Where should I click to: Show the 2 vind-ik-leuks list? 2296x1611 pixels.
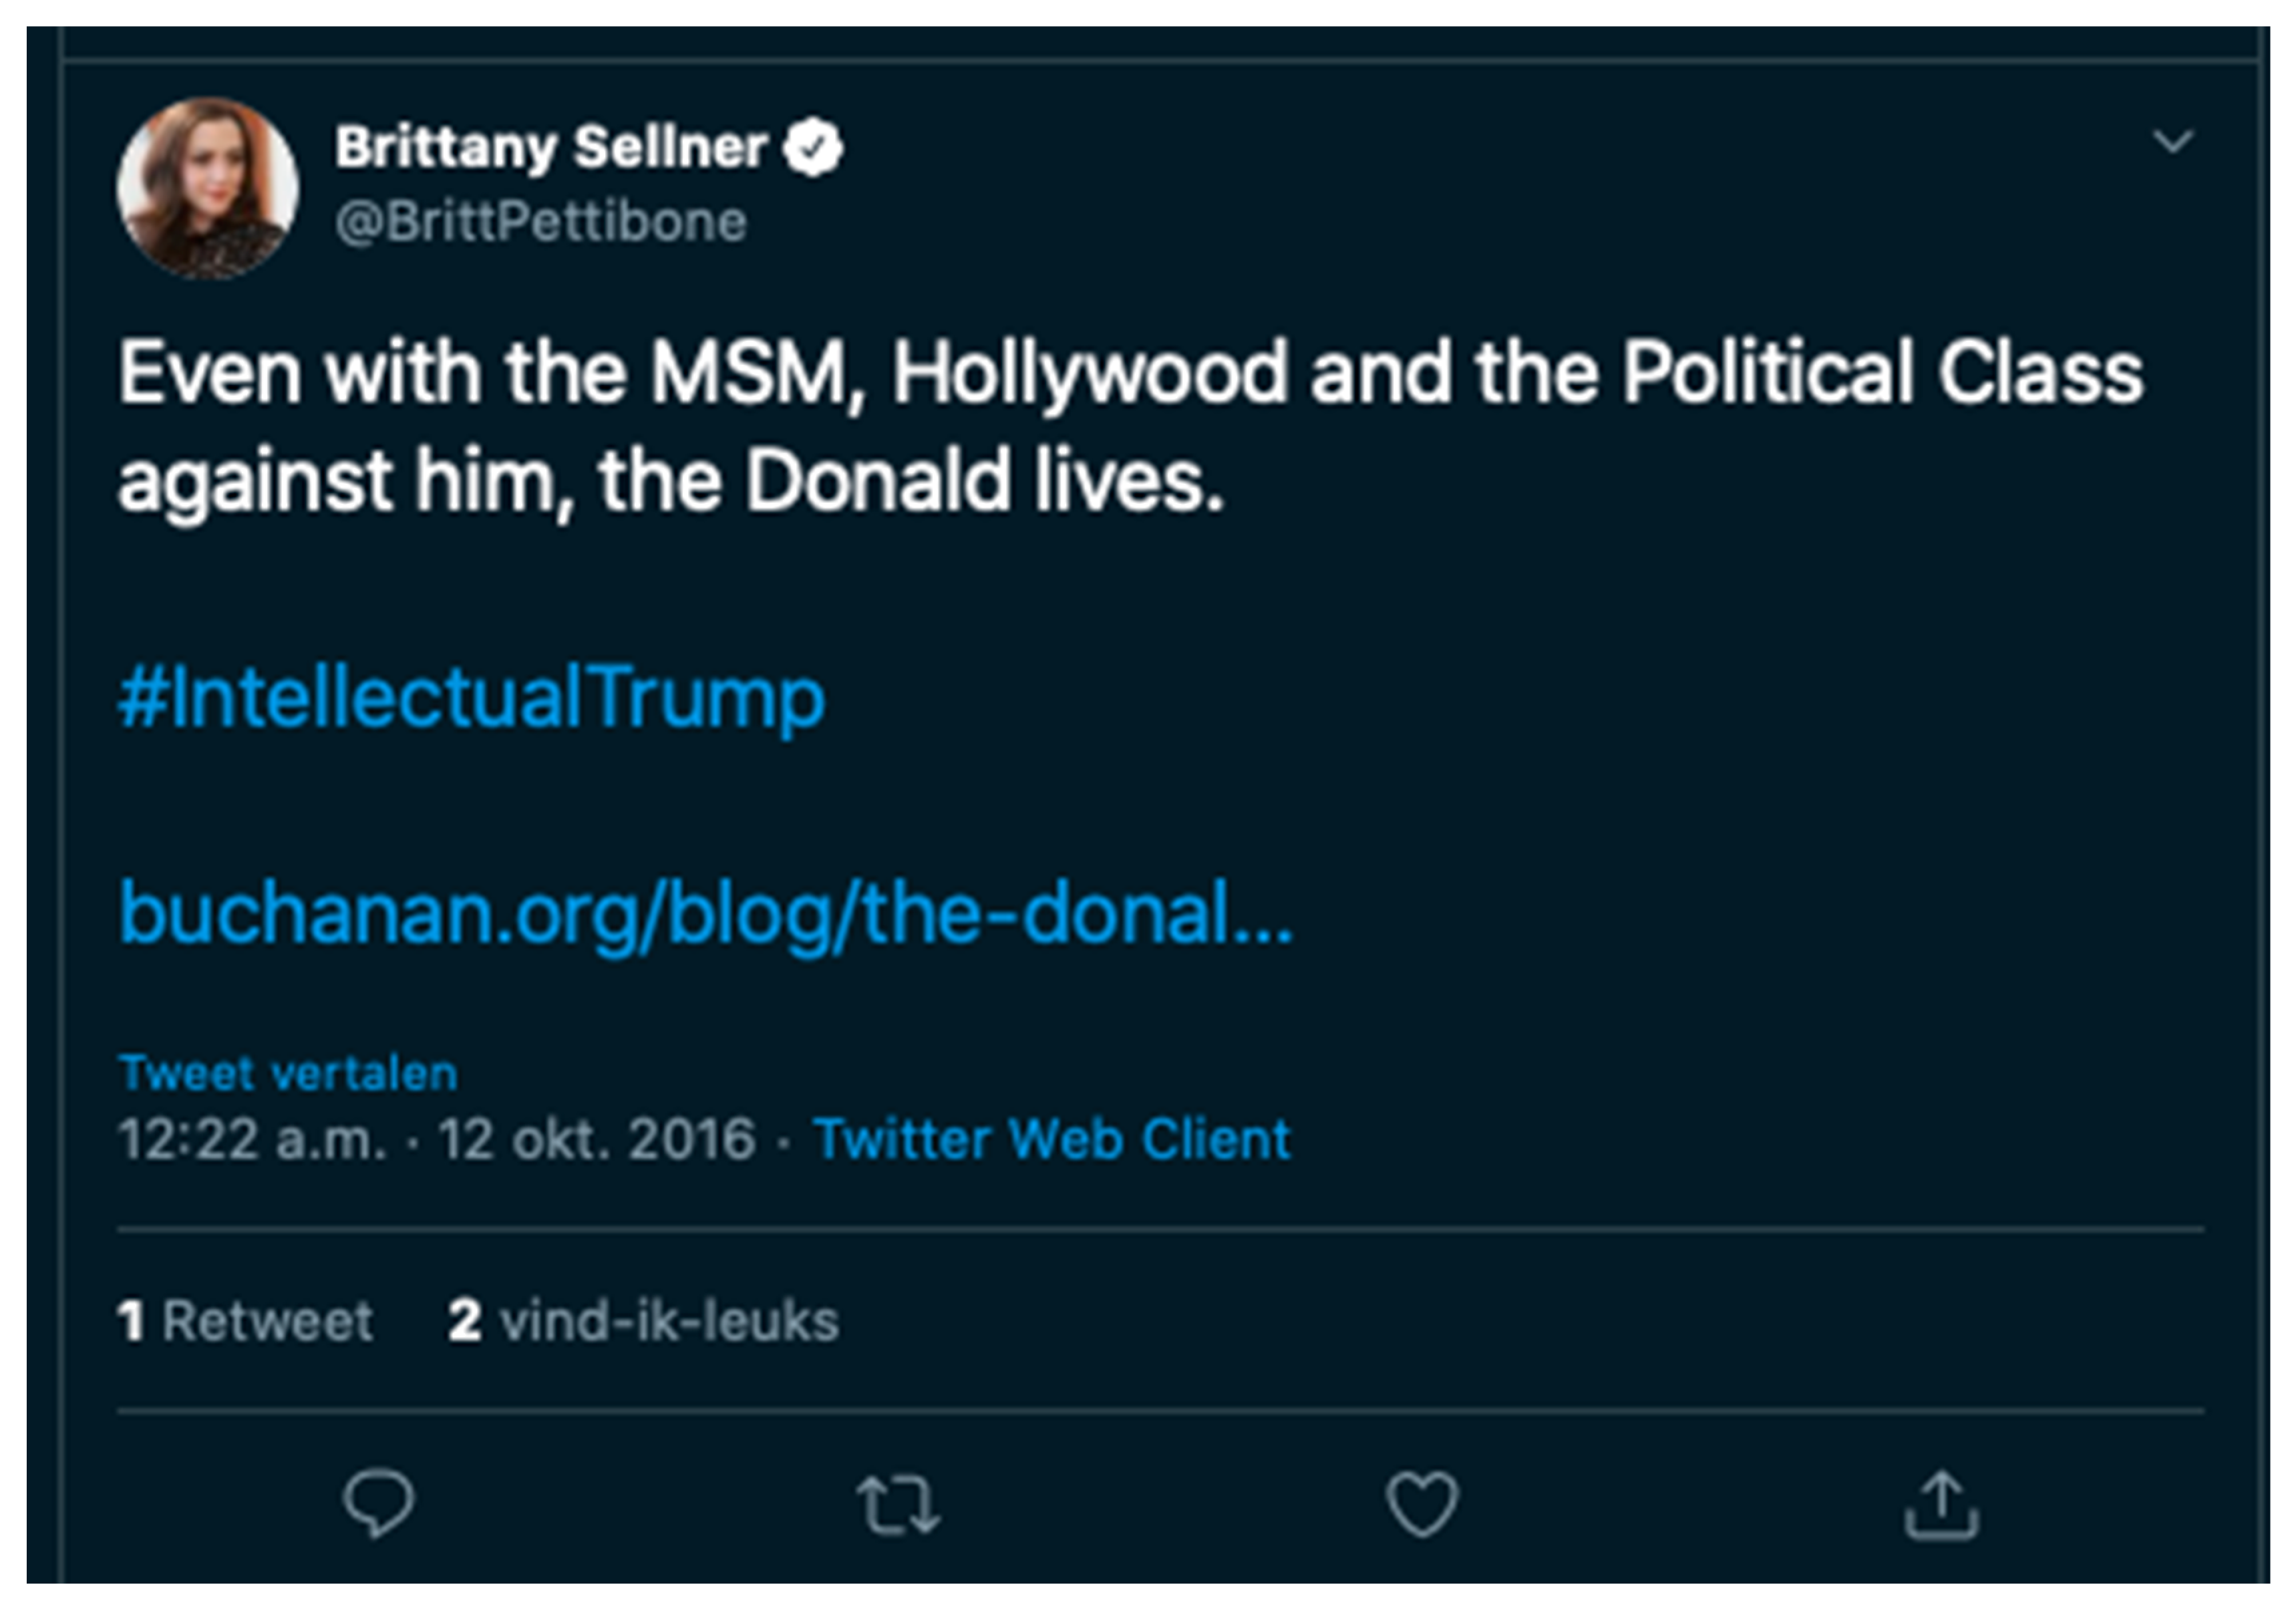644,1321
